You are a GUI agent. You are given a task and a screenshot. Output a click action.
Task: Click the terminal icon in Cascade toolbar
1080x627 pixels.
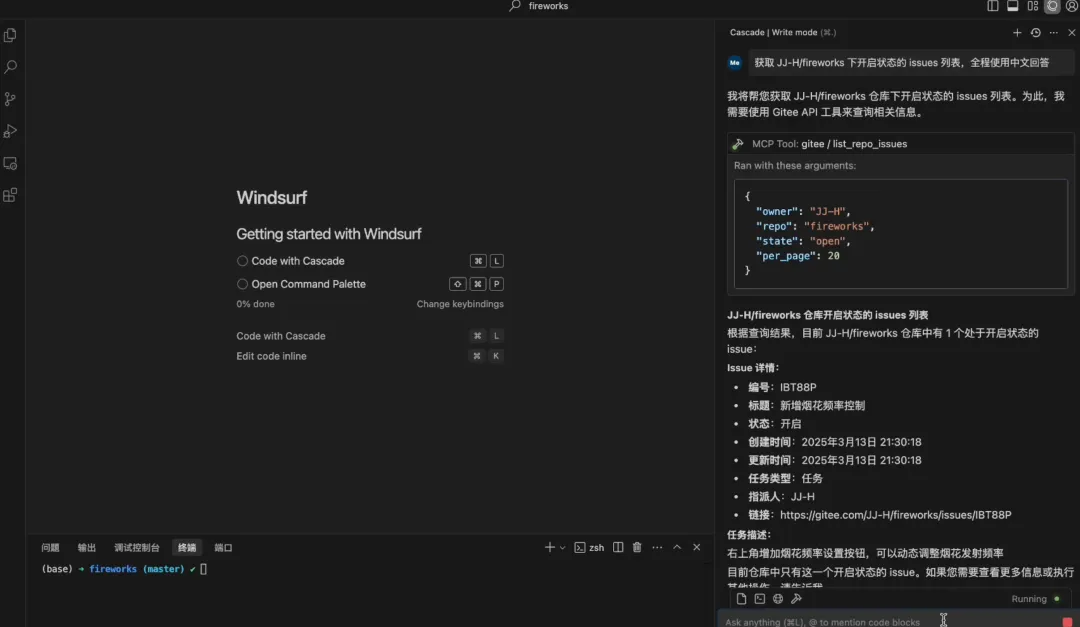pyautogui.click(x=760, y=599)
